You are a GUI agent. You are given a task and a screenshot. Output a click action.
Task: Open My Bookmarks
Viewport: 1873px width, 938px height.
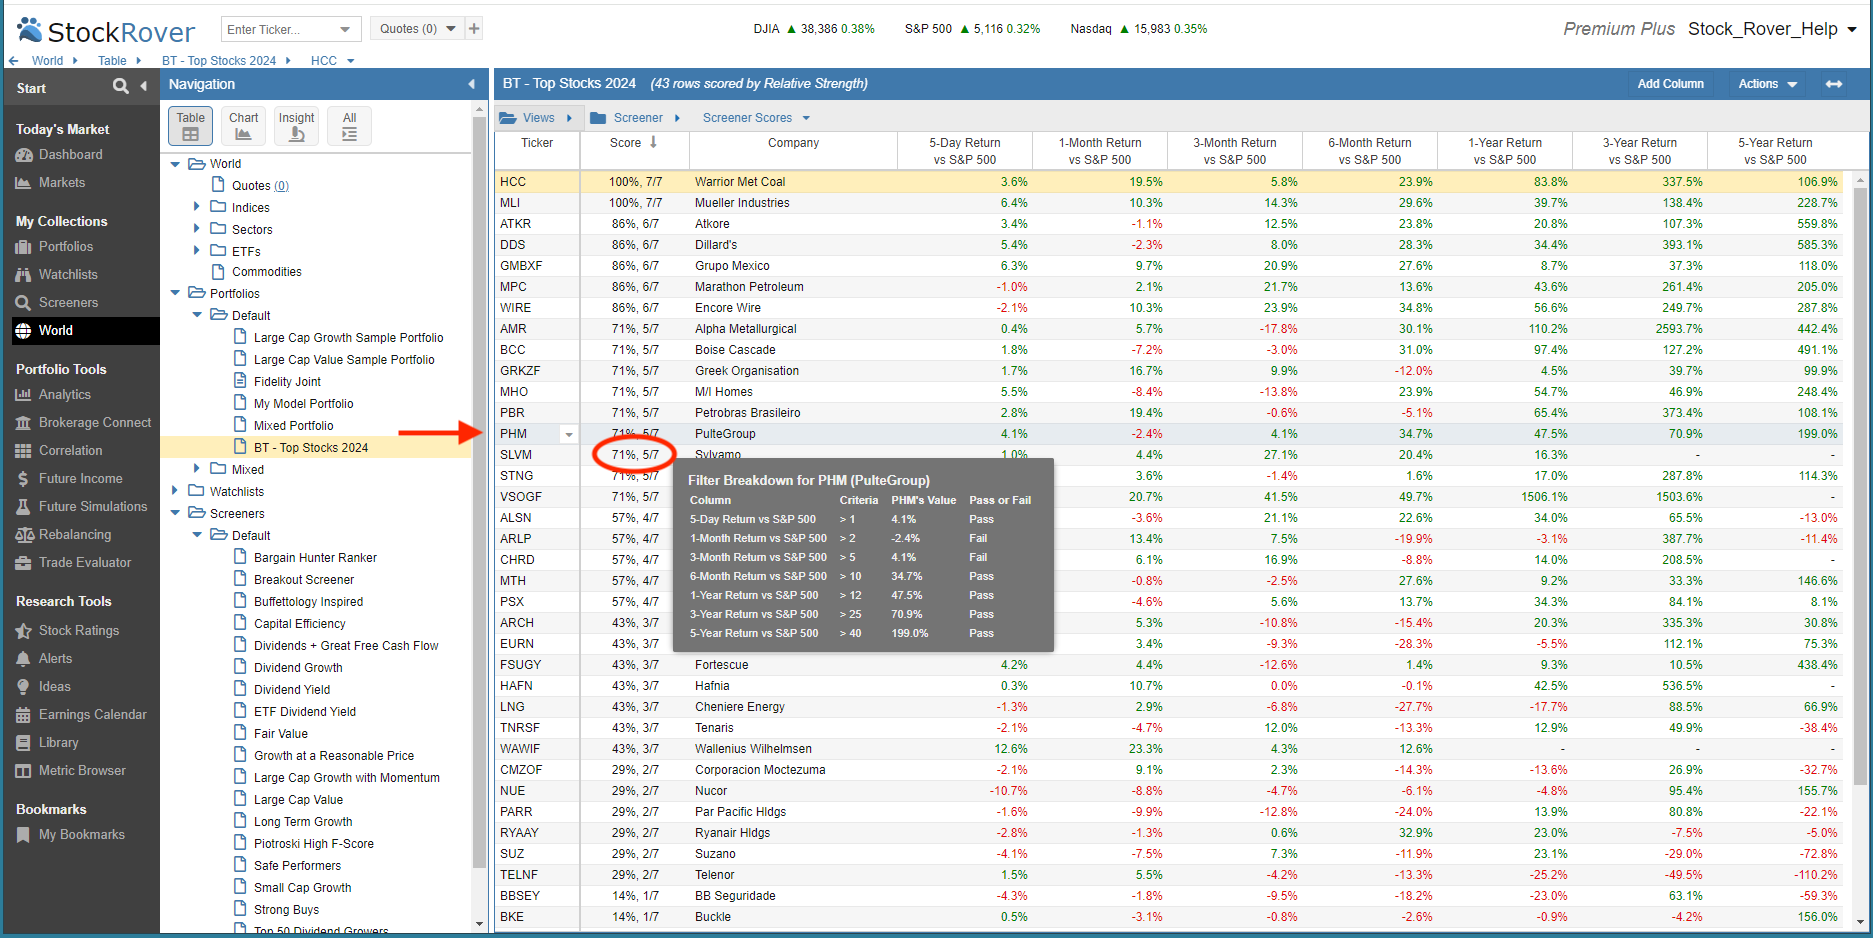[81, 835]
